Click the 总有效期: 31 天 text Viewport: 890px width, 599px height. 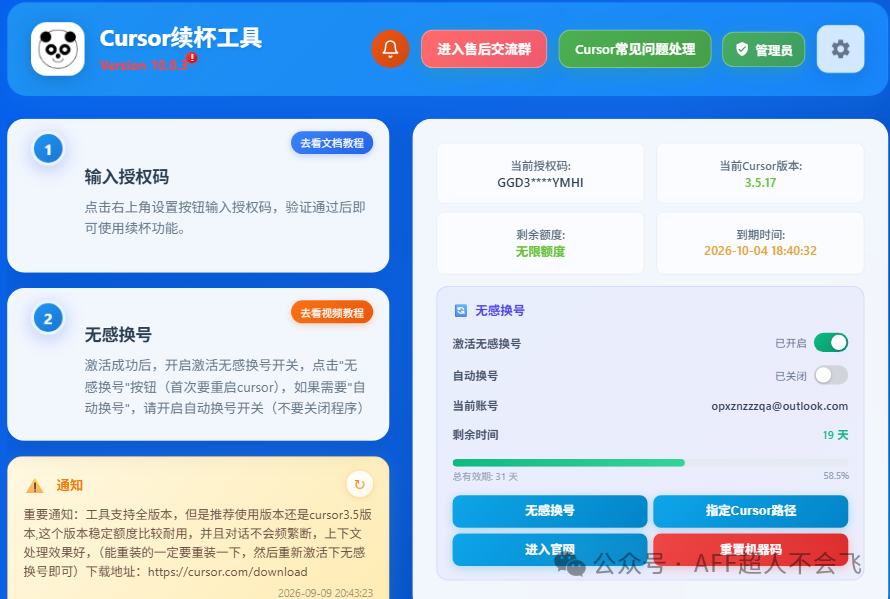[485, 476]
